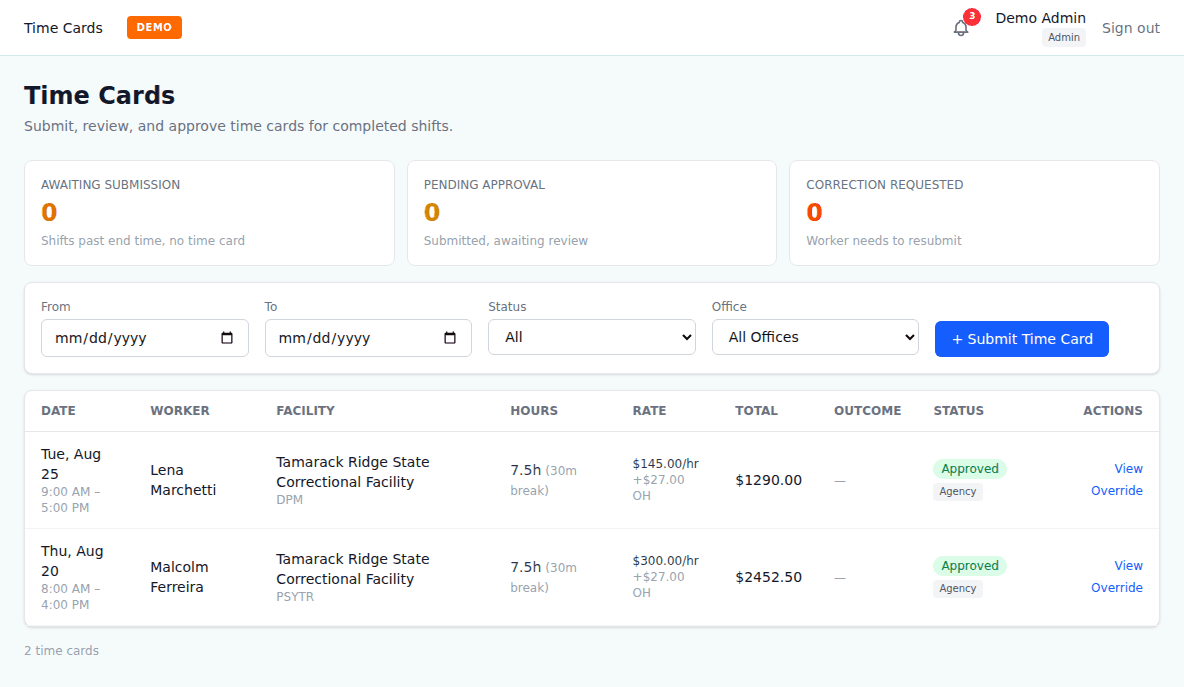Click the ACTIONS column header
The width and height of the screenshot is (1184, 687).
coord(1113,411)
